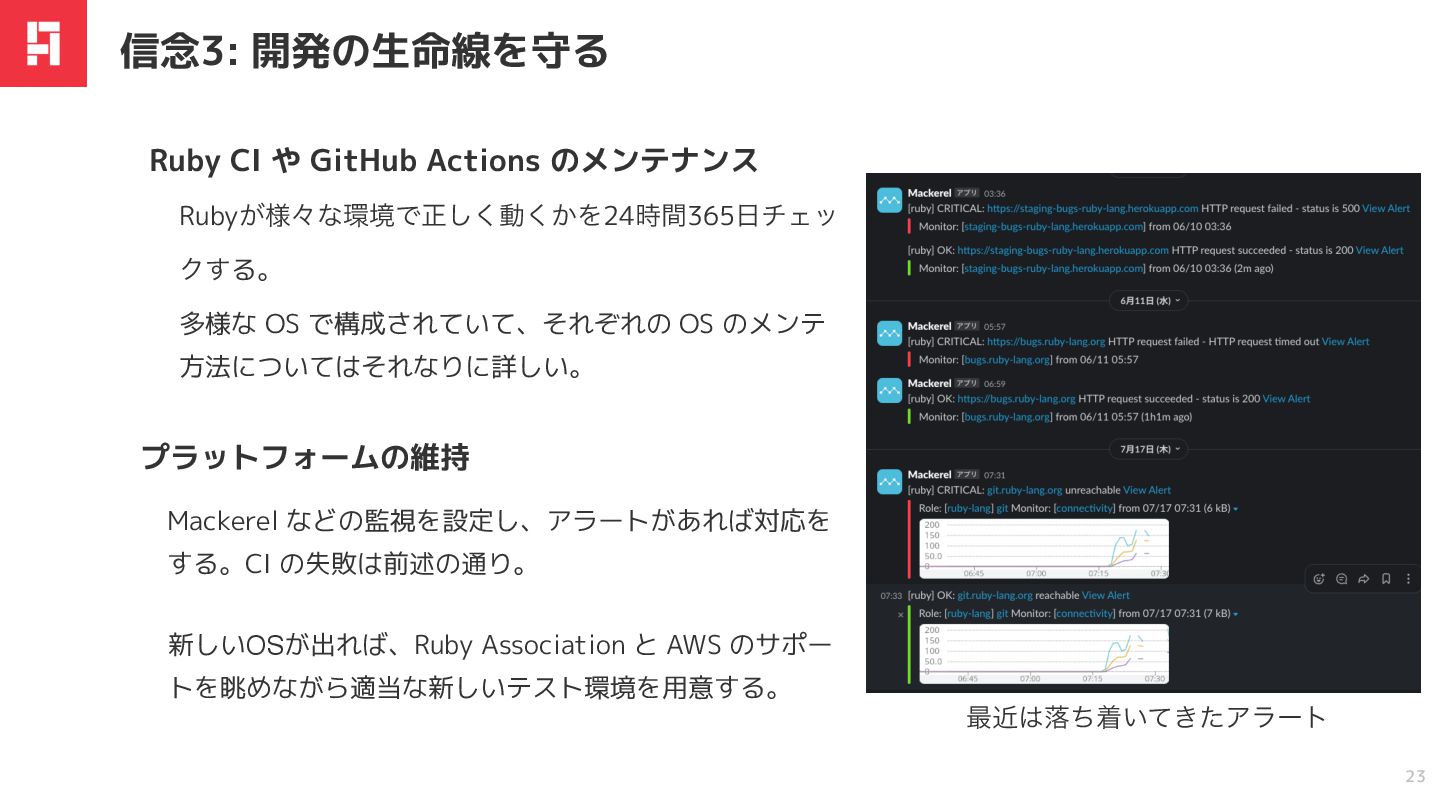Click the 07:33 timestamp beside the OK message
This screenshot has height=810, width=1440.
click(x=891, y=596)
